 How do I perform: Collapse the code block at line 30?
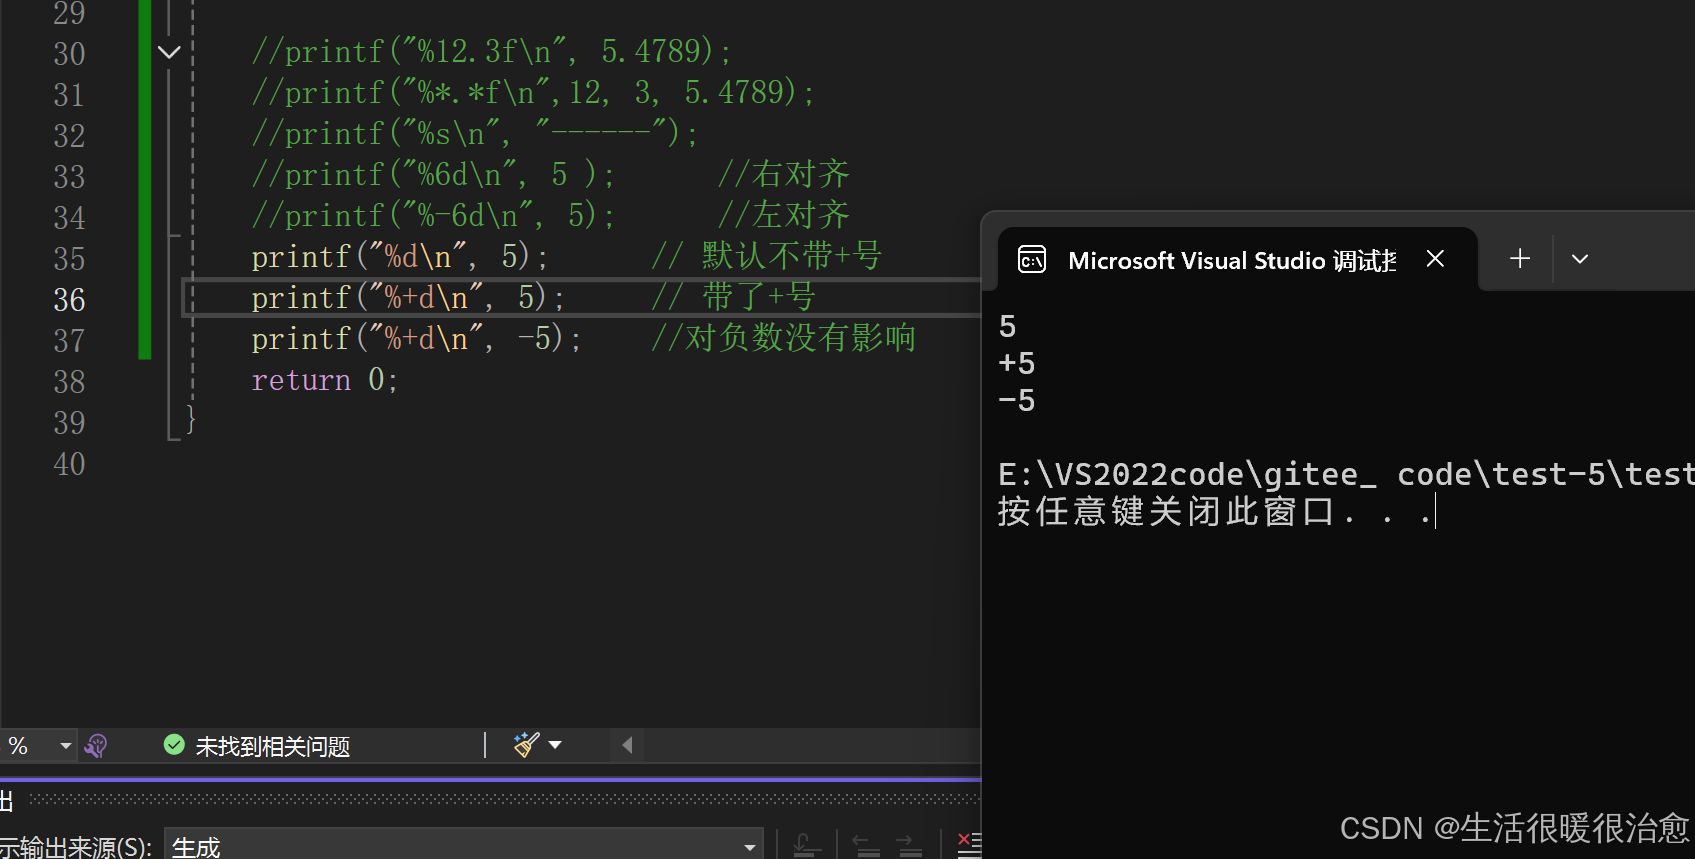pos(169,52)
